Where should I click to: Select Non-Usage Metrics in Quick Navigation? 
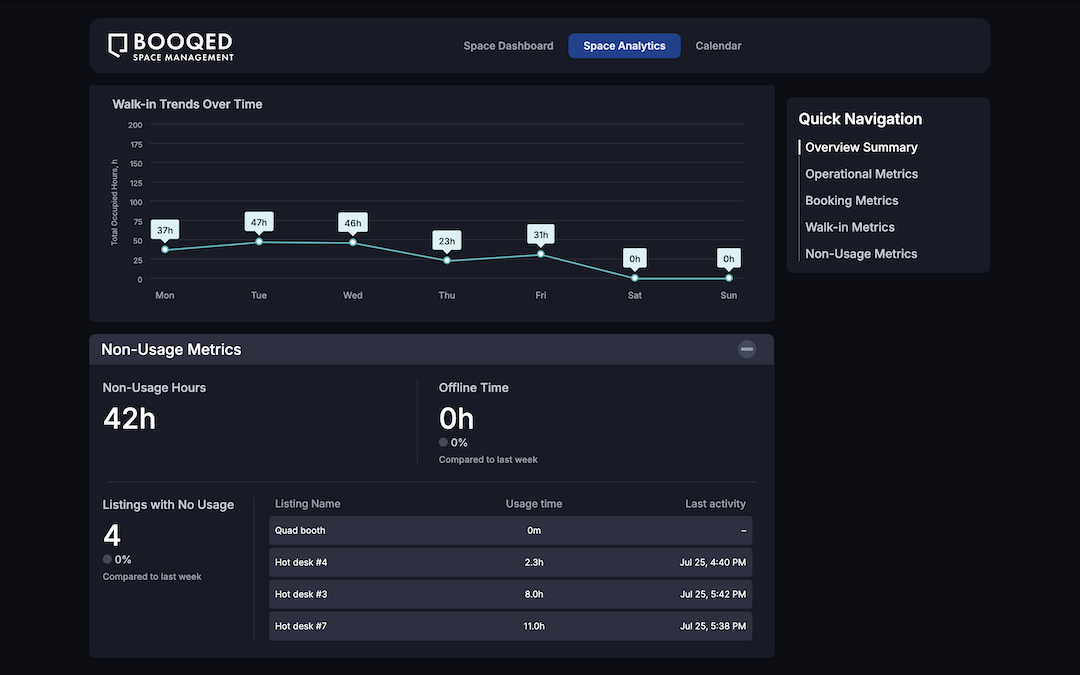click(861, 253)
